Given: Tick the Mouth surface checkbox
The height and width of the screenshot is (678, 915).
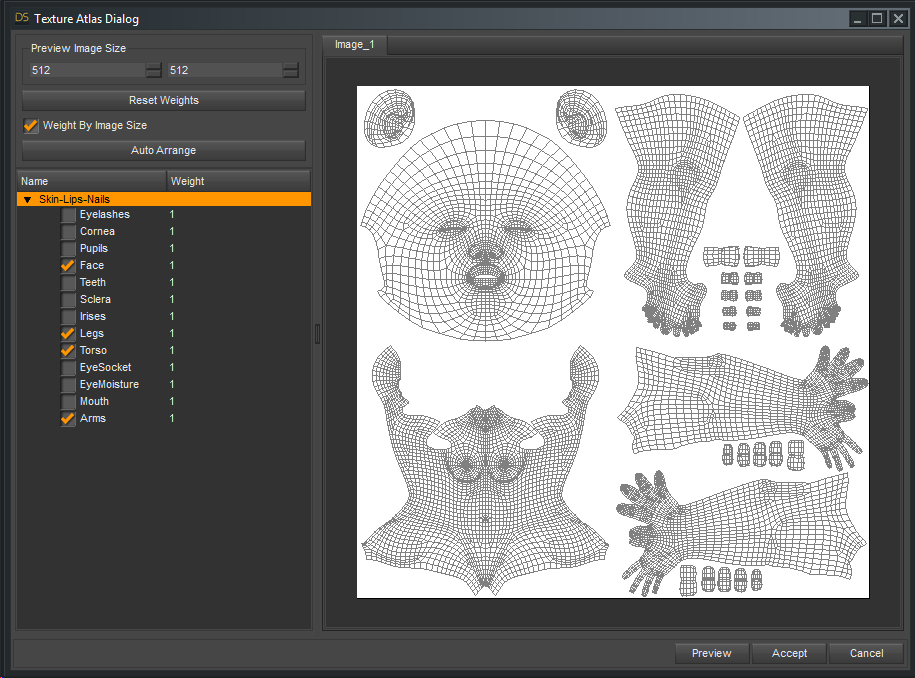Looking at the screenshot, I should click(x=68, y=401).
